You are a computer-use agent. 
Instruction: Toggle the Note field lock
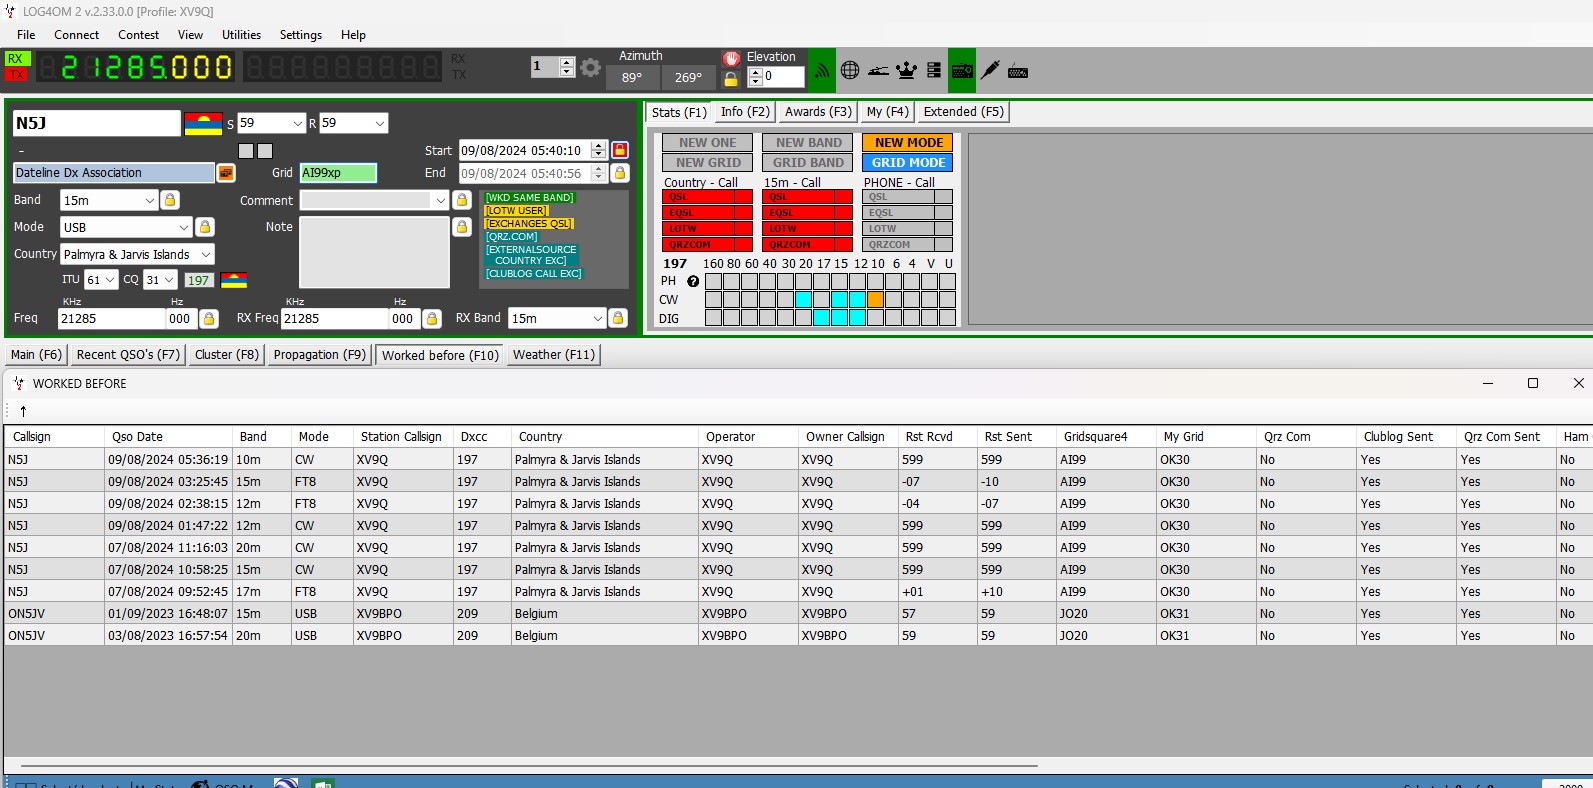click(x=462, y=227)
